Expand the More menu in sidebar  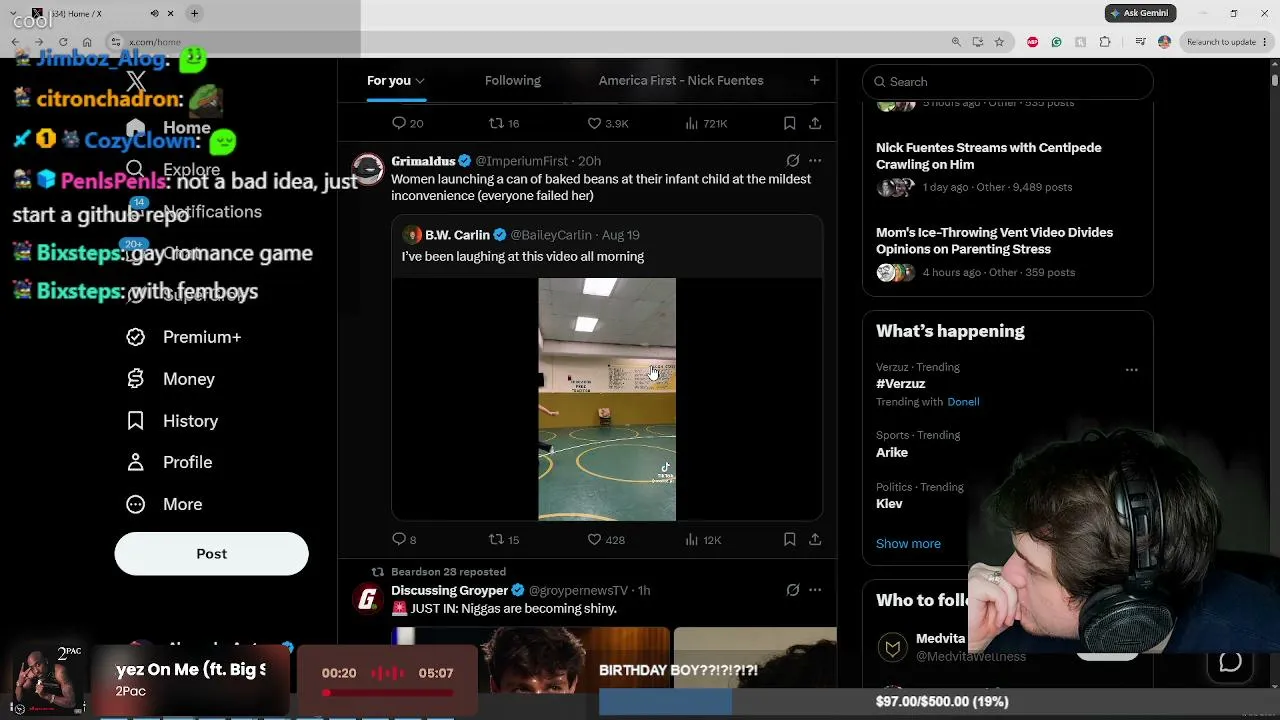click(x=164, y=504)
